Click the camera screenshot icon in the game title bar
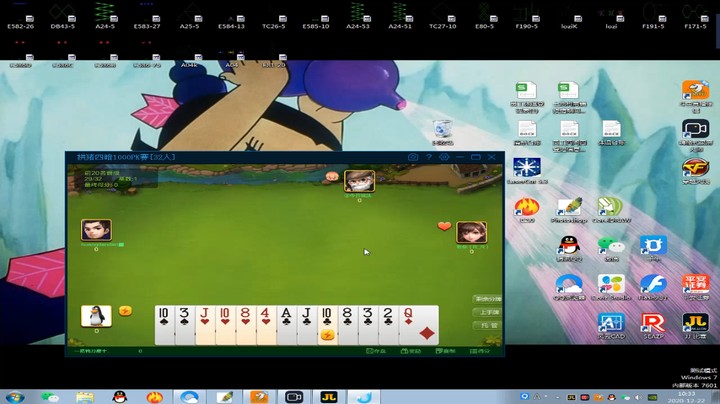 tap(413, 157)
